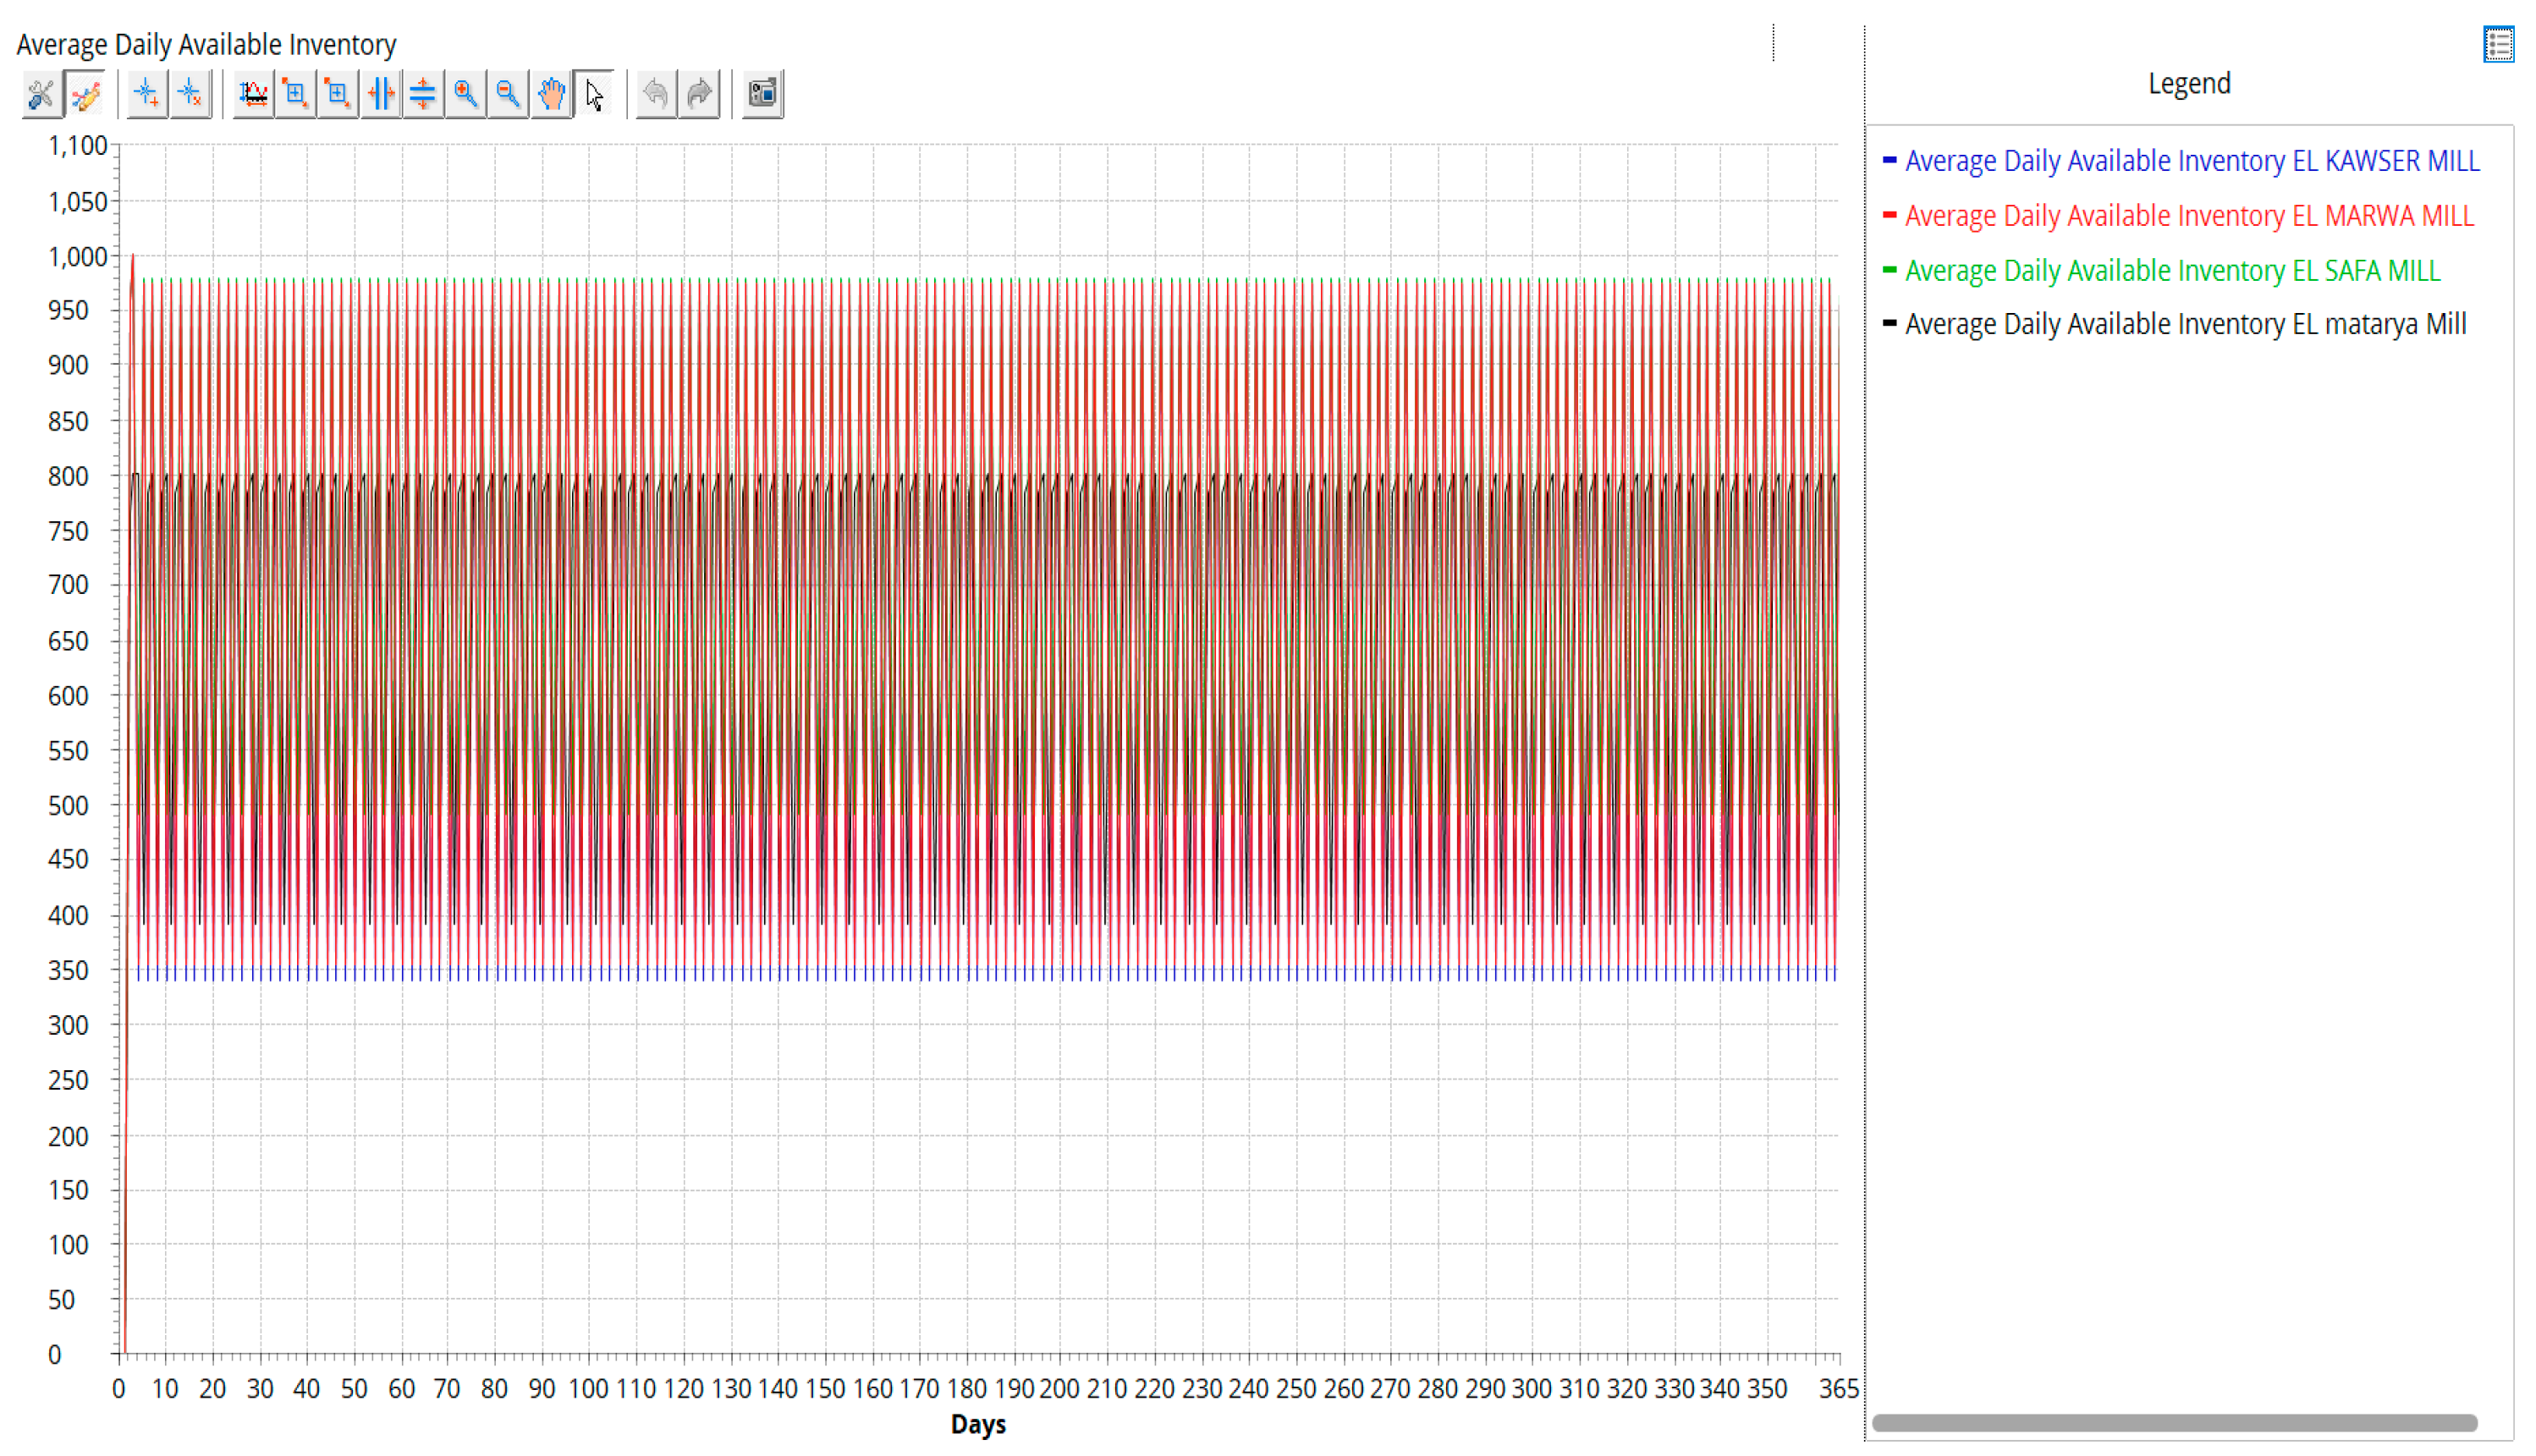This screenshot has width=2536, height=1456.
Task: Toggle the plot edit pencil tool
Action: [85, 94]
